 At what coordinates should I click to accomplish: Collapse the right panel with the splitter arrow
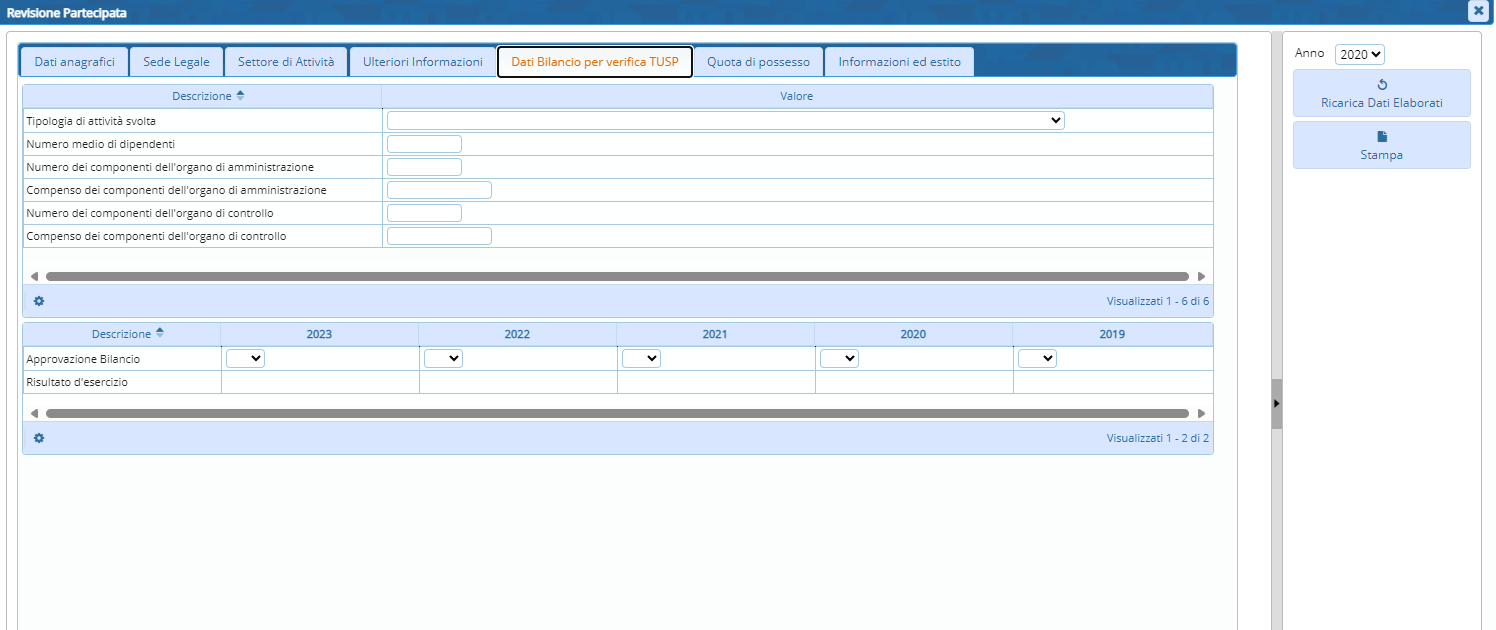(x=1276, y=403)
